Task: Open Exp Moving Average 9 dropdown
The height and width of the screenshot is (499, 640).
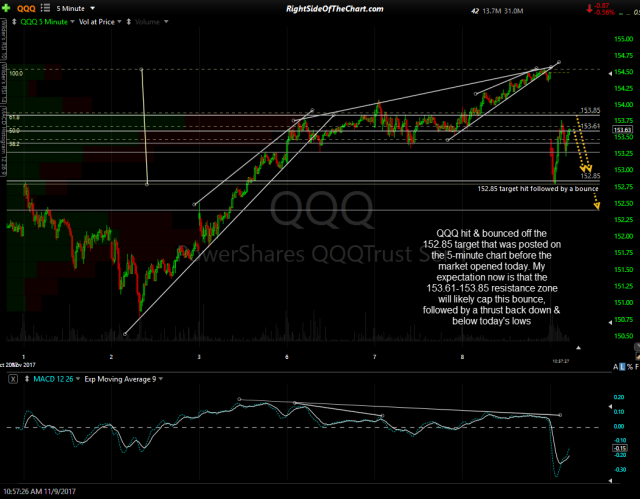Action: pyautogui.click(x=124, y=379)
